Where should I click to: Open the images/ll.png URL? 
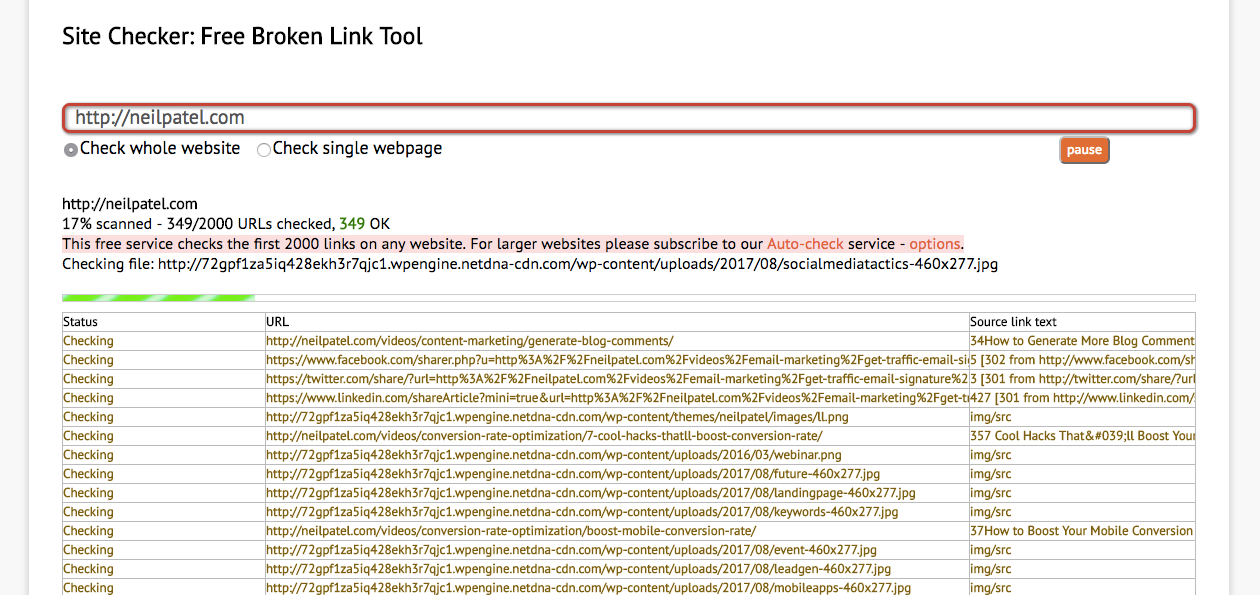(x=557, y=417)
